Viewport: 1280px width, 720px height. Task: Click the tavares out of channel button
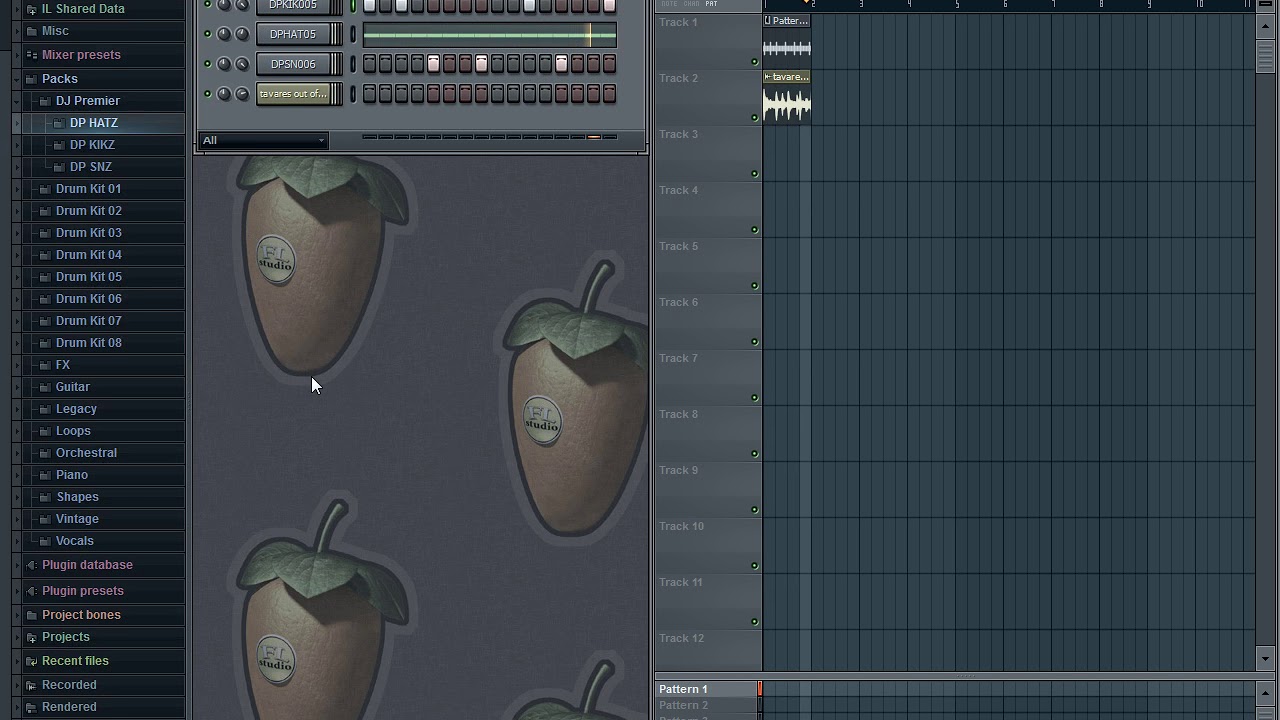click(293, 94)
